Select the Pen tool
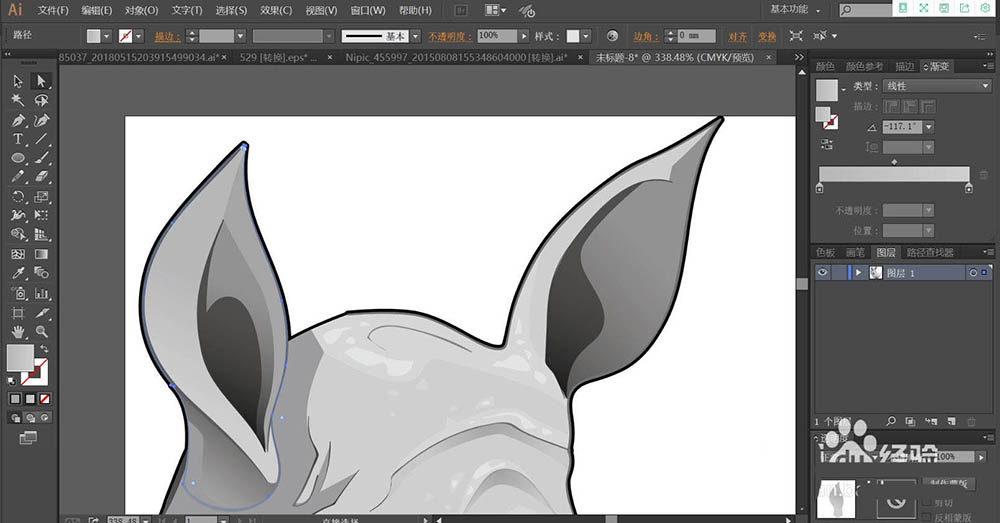Viewport: 1000px width, 523px height. 18,120
